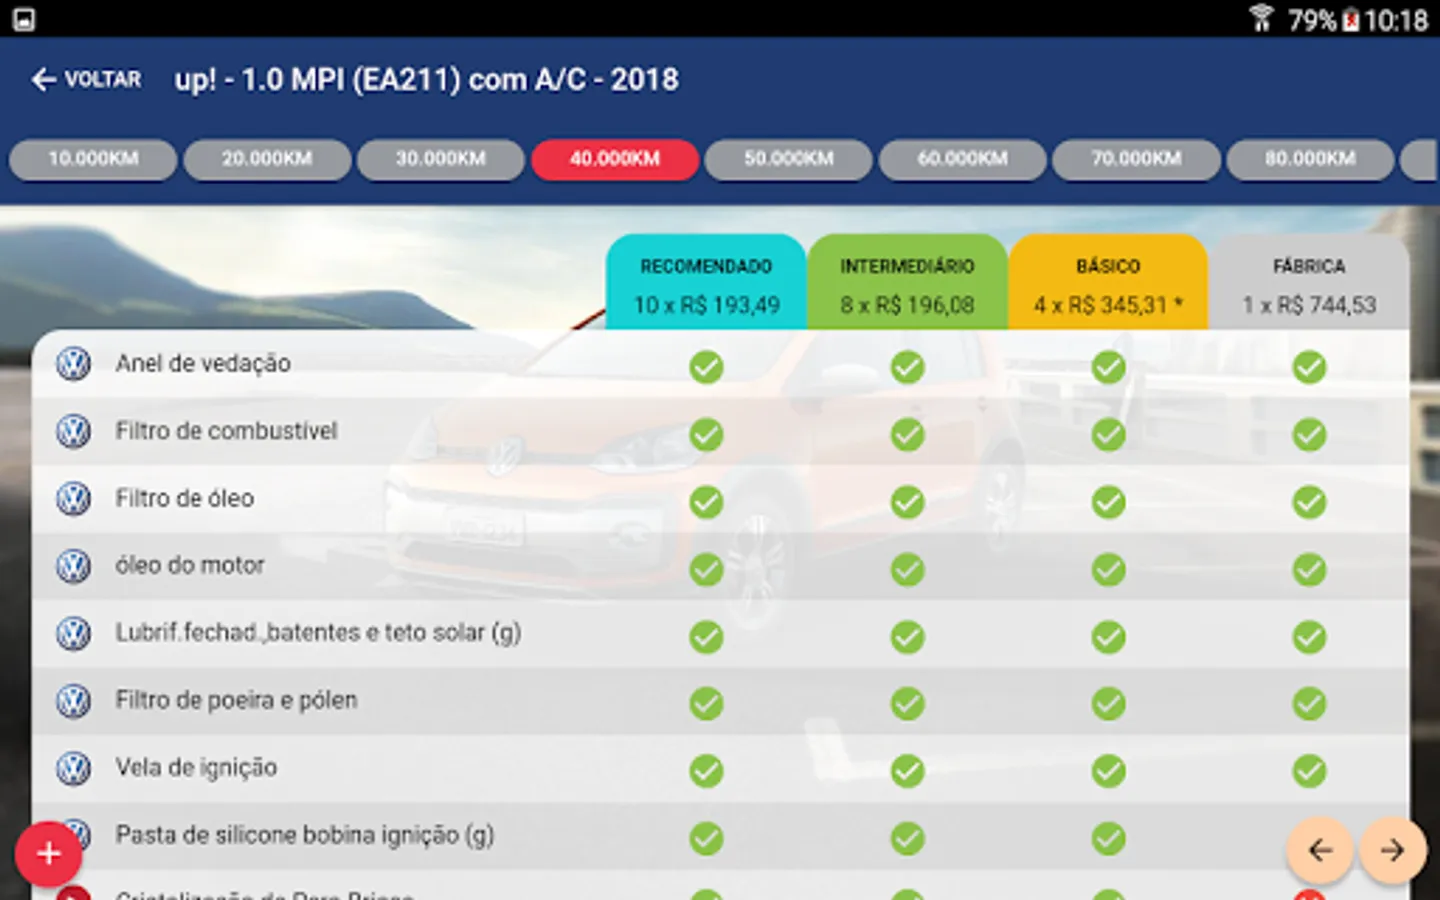Tap the red plus floating button

[48, 853]
